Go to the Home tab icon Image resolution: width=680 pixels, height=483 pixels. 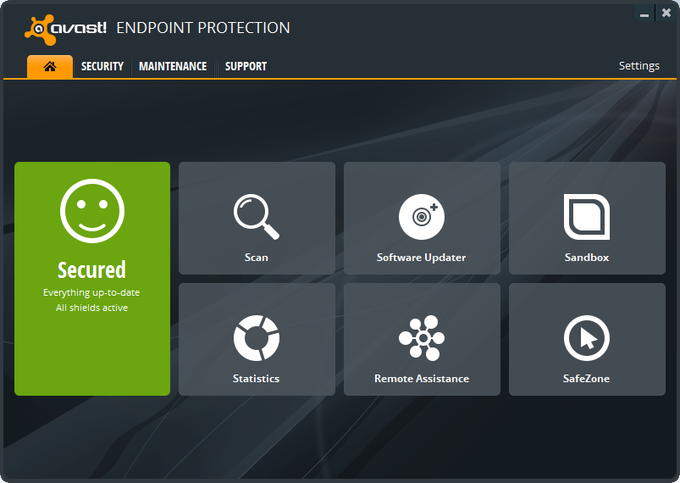[50, 66]
